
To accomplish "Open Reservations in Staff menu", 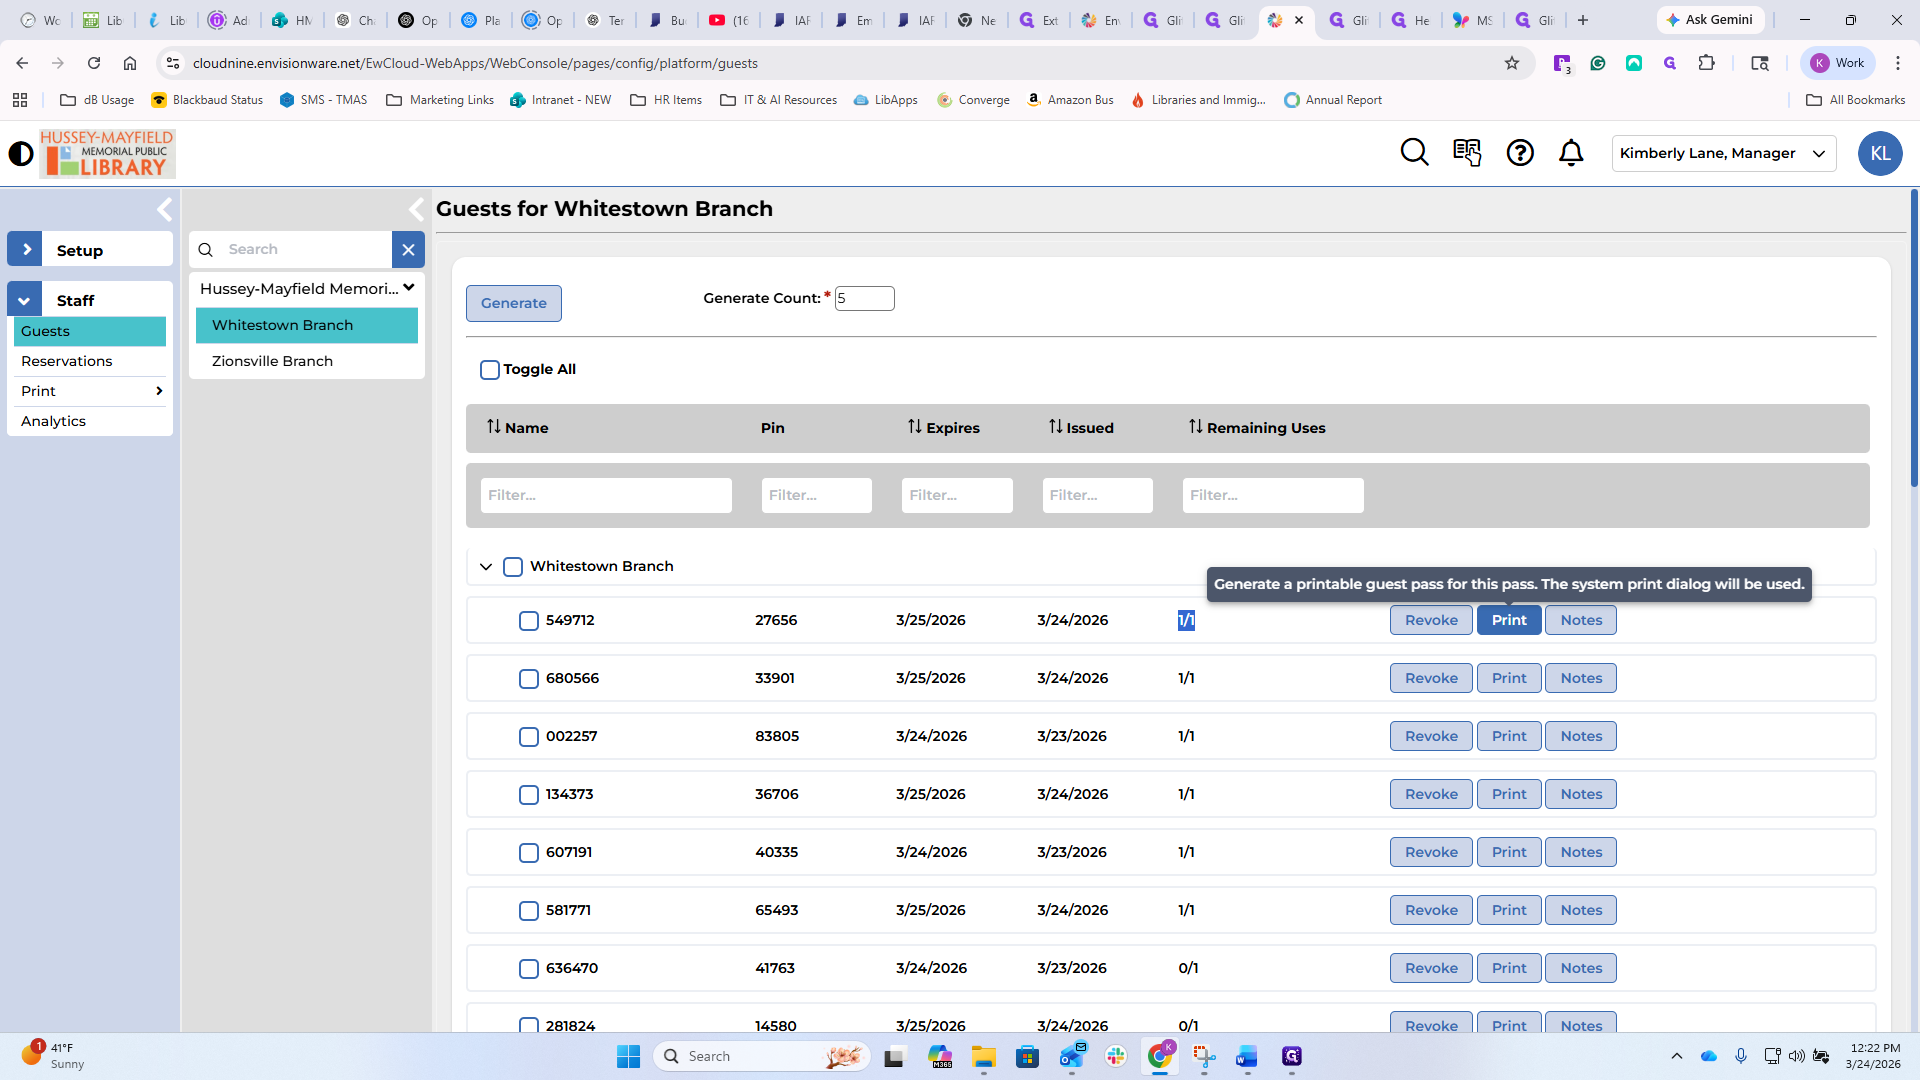I will pyautogui.click(x=67, y=361).
